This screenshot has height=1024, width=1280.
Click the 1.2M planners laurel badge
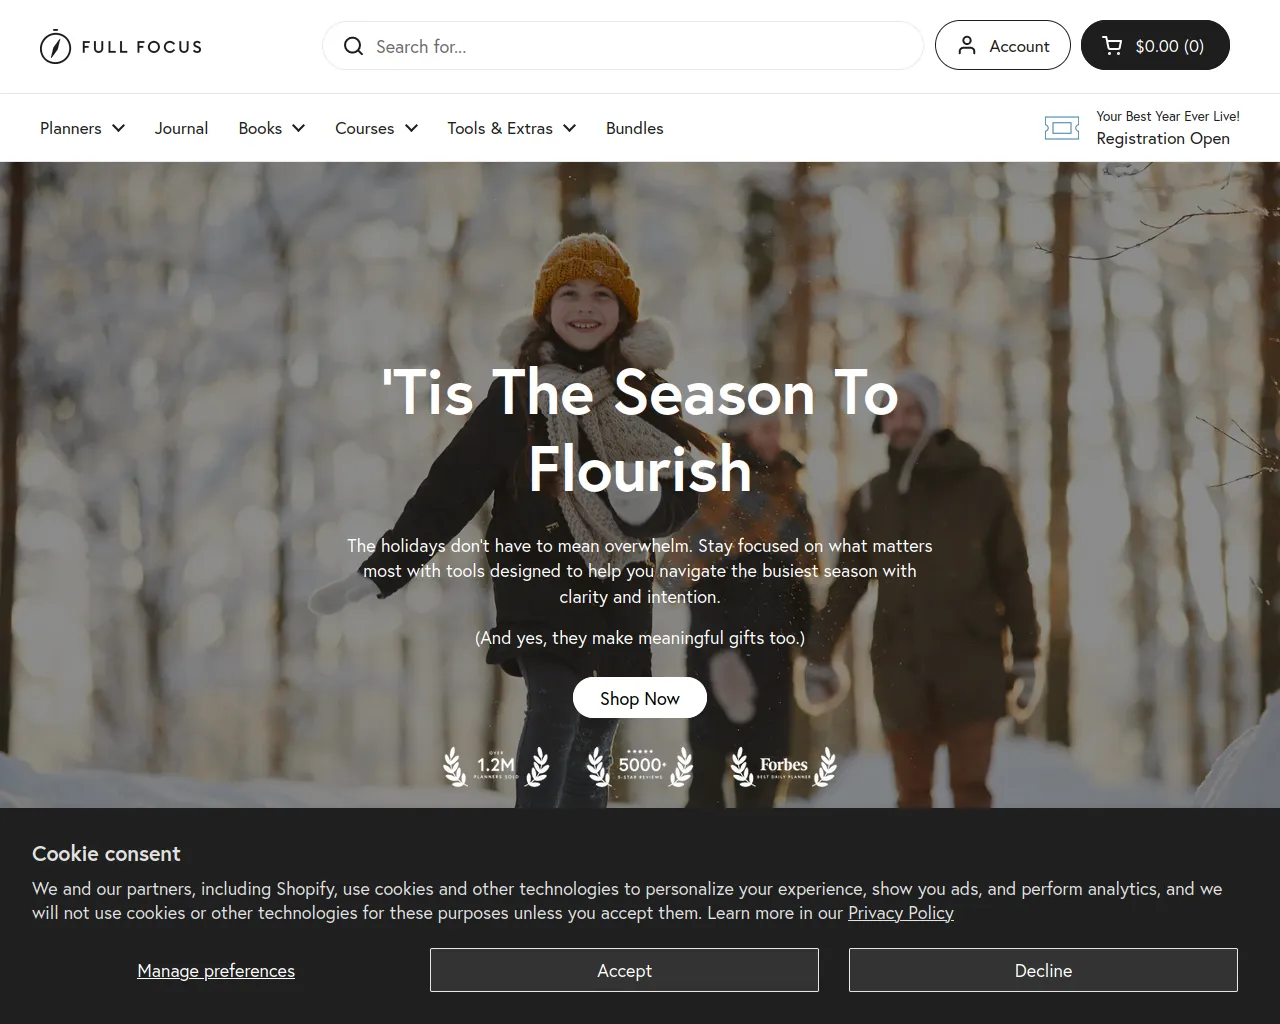[x=496, y=767]
